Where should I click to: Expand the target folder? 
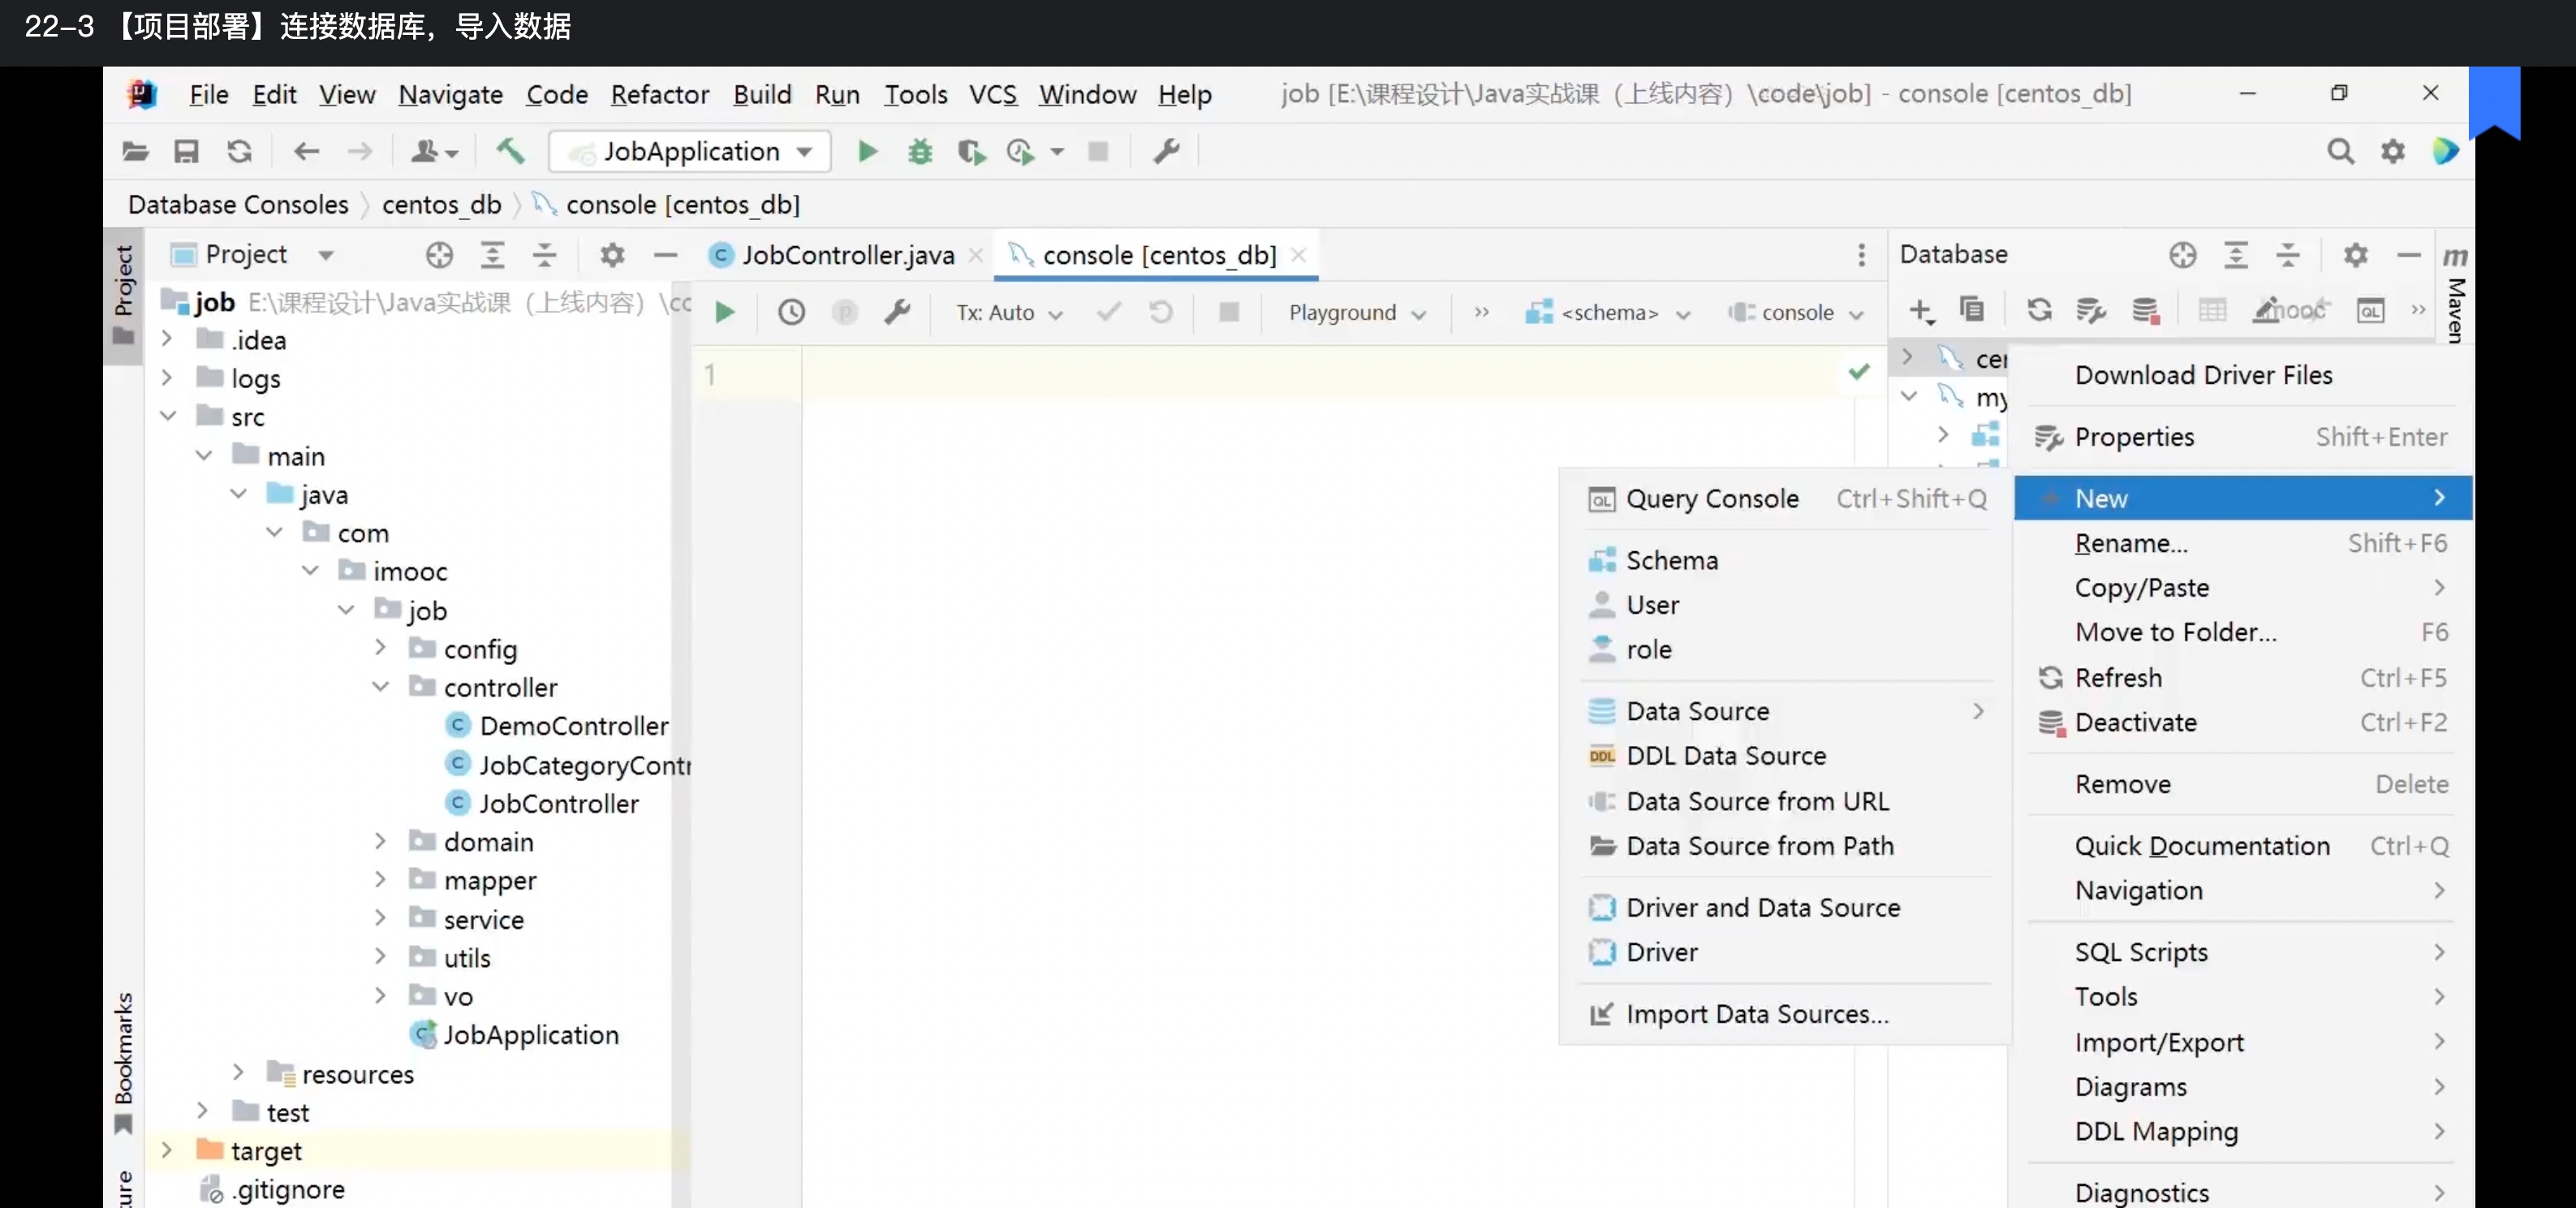click(167, 1150)
